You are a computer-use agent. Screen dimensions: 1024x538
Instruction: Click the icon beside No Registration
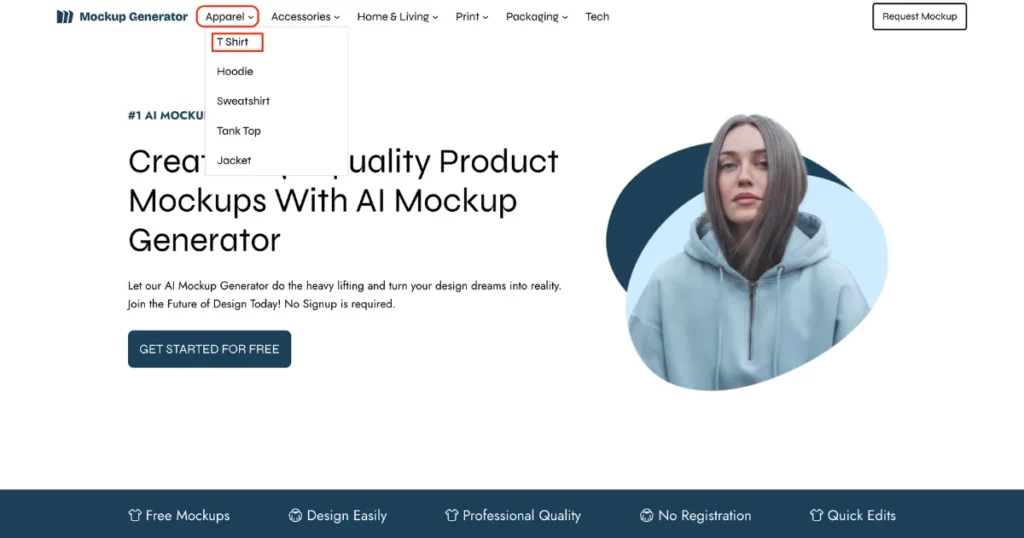tap(647, 515)
